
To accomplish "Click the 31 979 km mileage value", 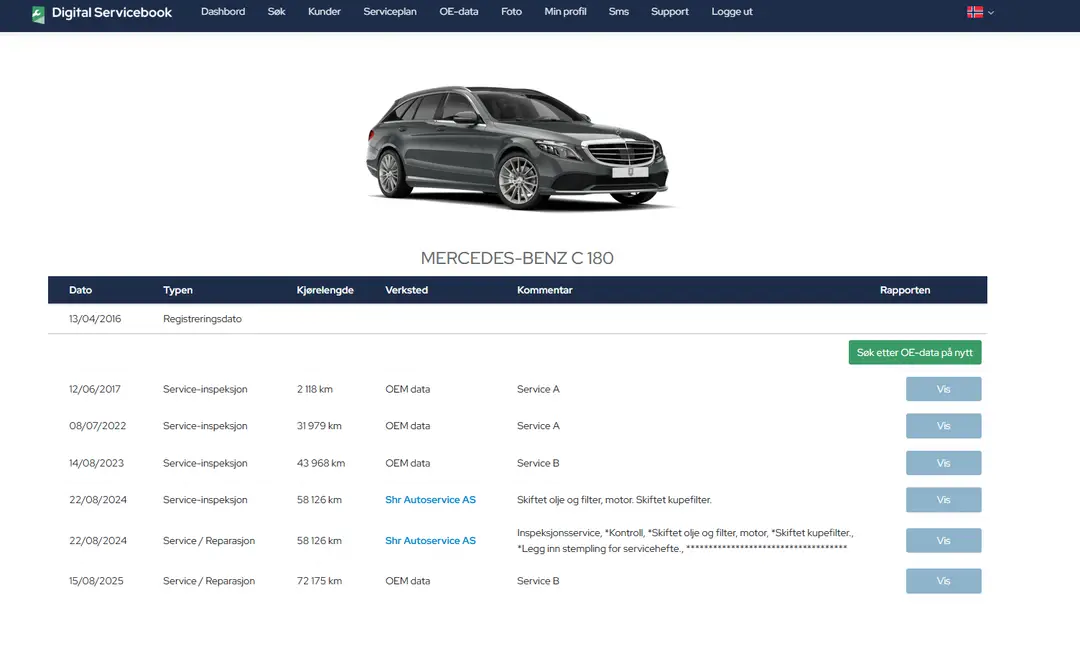I will click(x=319, y=426).
